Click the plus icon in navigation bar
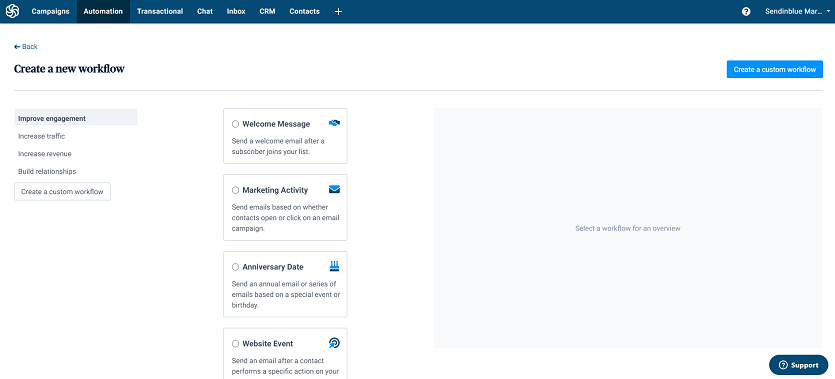 click(x=338, y=11)
